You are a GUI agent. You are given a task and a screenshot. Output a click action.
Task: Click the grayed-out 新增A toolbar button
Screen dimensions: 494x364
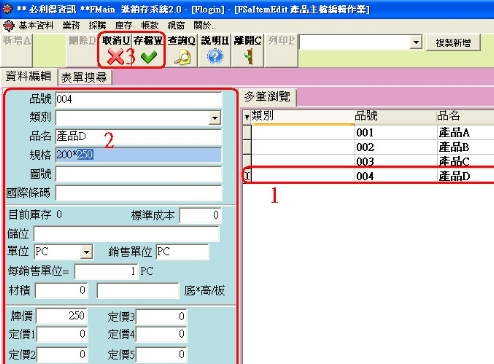click(x=17, y=50)
